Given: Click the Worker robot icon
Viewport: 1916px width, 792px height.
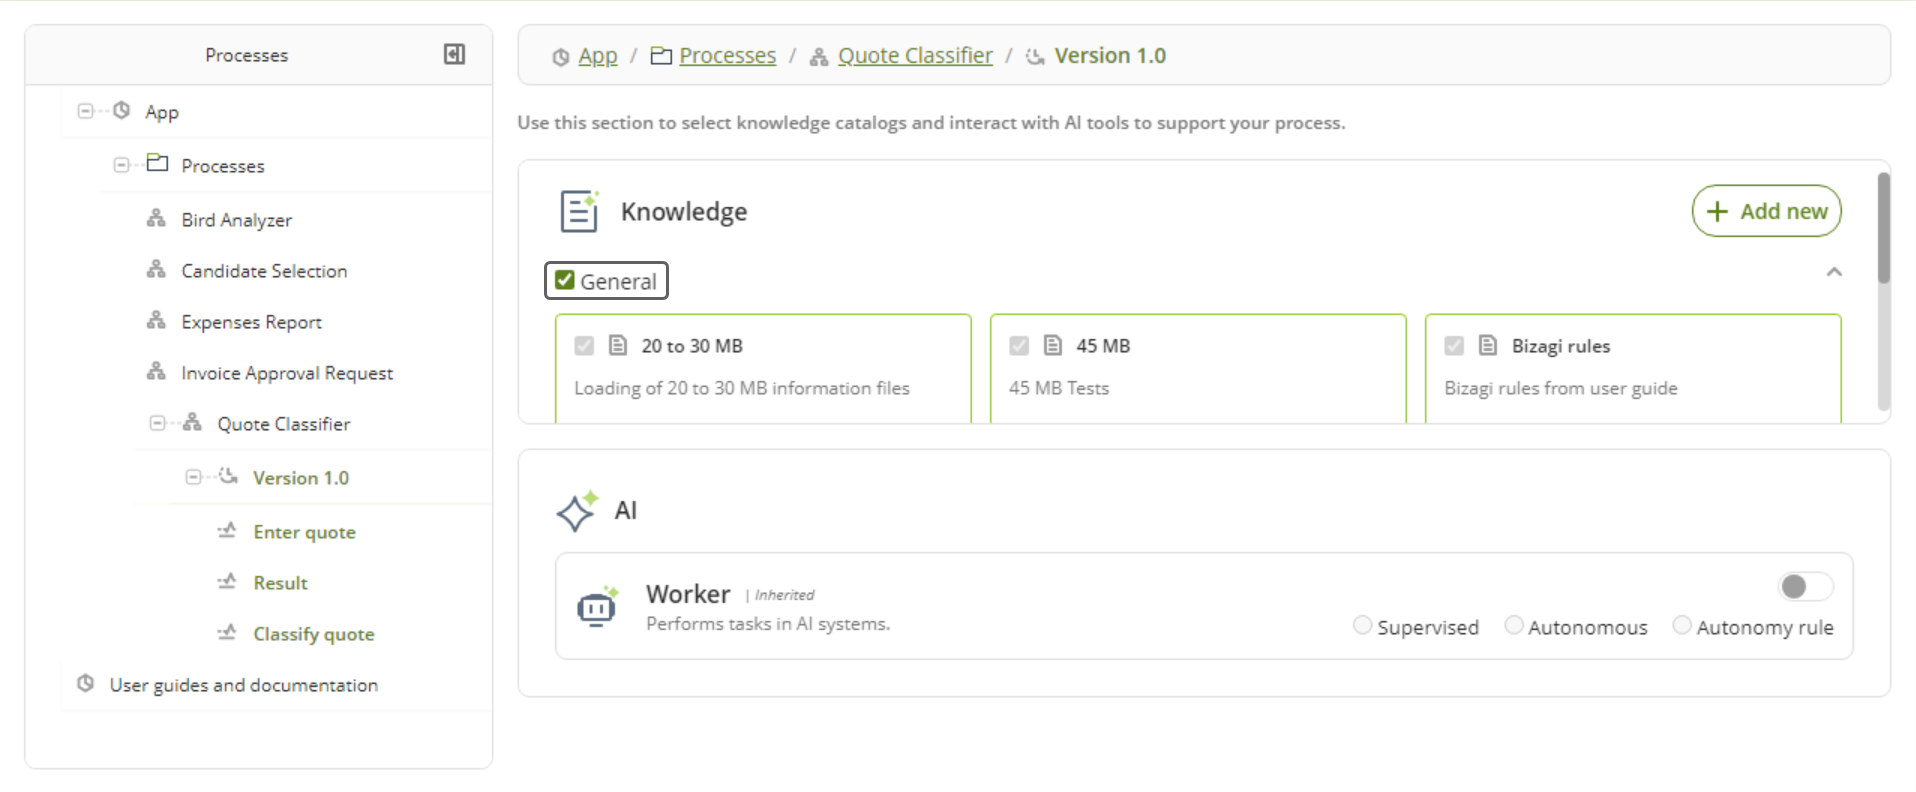Looking at the screenshot, I should point(597,607).
